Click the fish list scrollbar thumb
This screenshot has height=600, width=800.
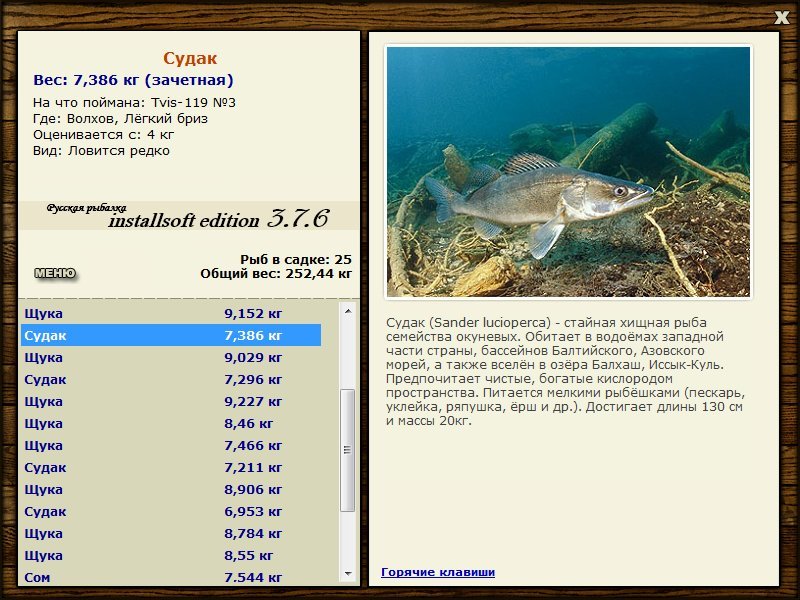pyautogui.click(x=348, y=449)
